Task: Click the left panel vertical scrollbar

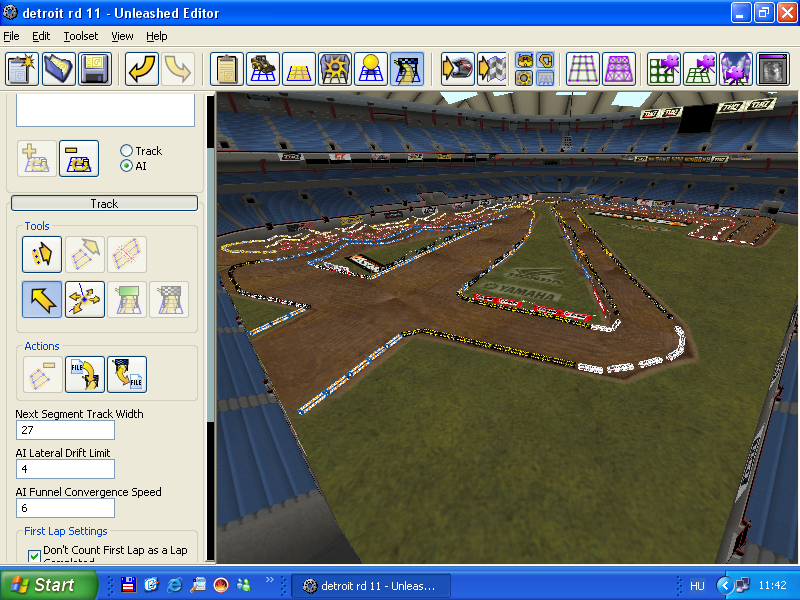Action: point(209,300)
